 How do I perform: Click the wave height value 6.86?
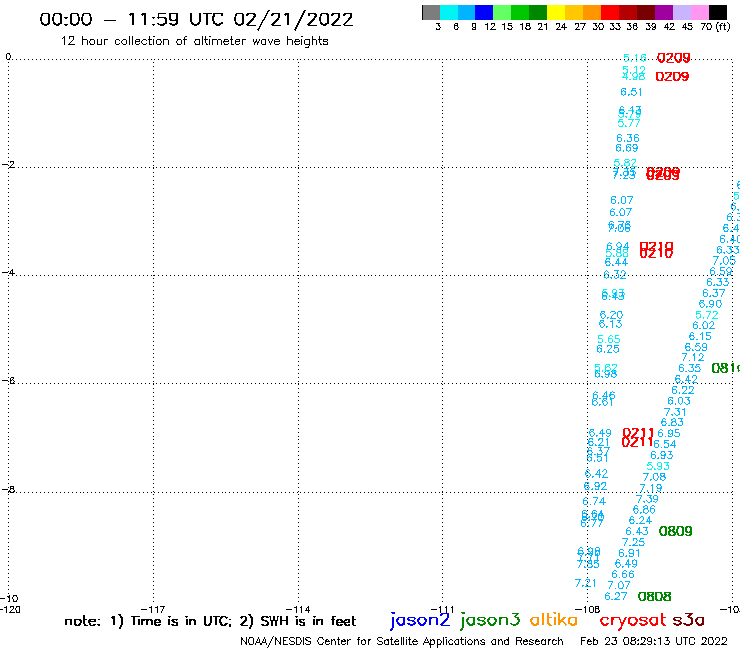tap(644, 510)
